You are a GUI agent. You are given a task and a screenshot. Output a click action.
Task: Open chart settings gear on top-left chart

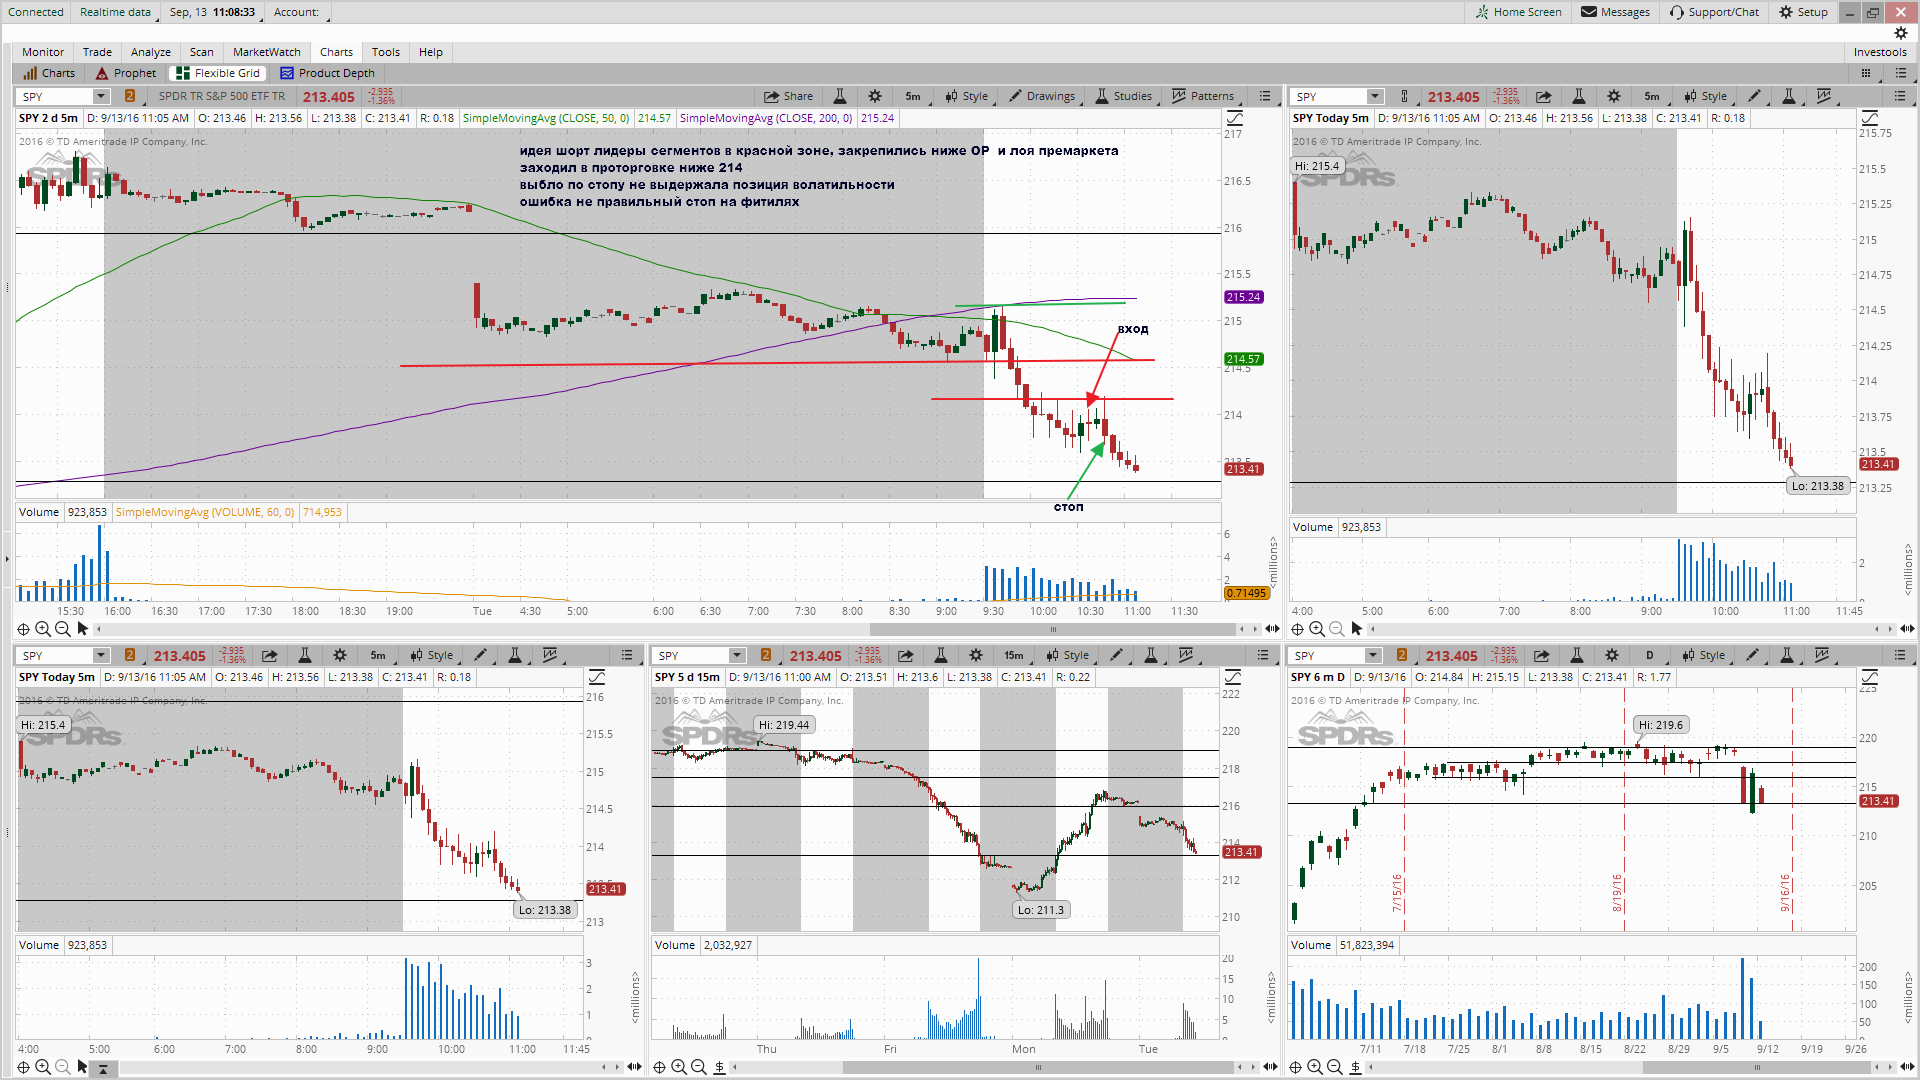[875, 96]
